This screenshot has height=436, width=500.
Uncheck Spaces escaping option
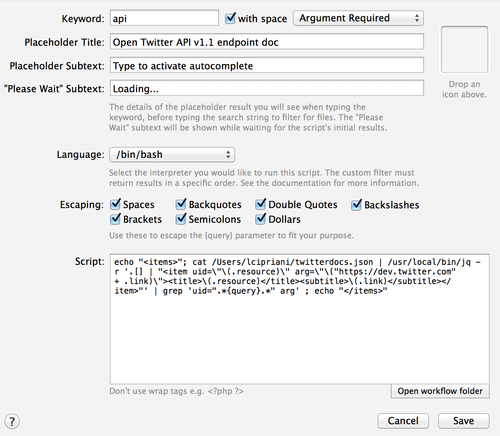click(115, 204)
